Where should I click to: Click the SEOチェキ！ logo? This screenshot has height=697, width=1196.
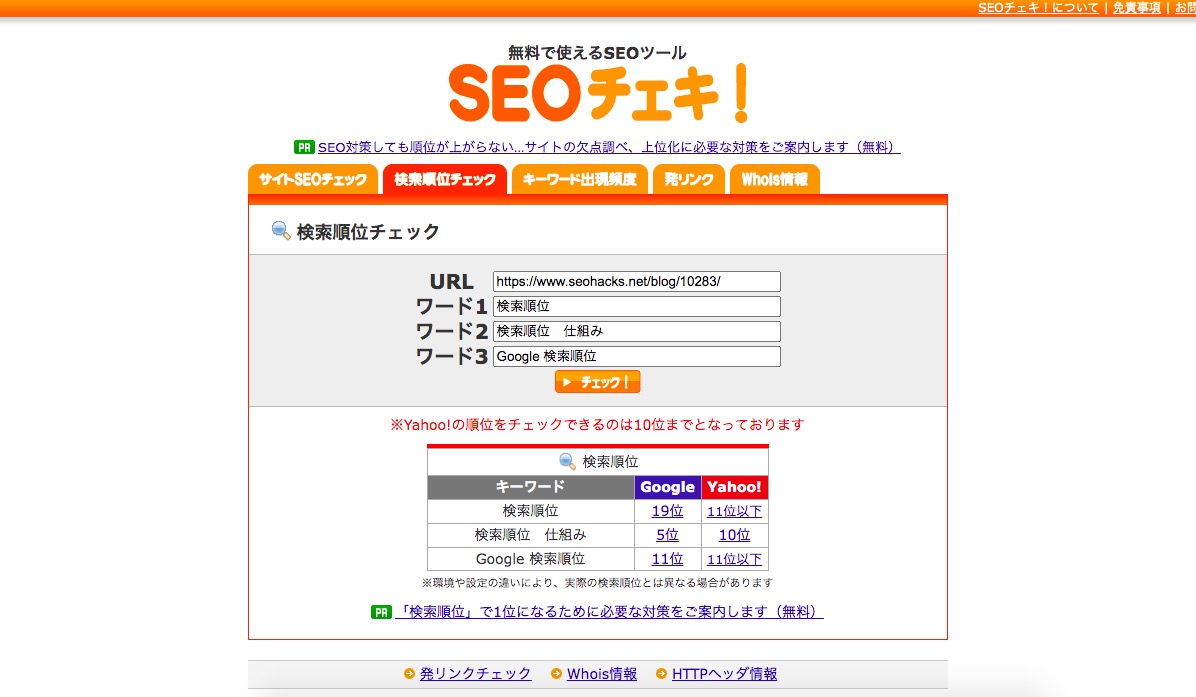pos(599,93)
